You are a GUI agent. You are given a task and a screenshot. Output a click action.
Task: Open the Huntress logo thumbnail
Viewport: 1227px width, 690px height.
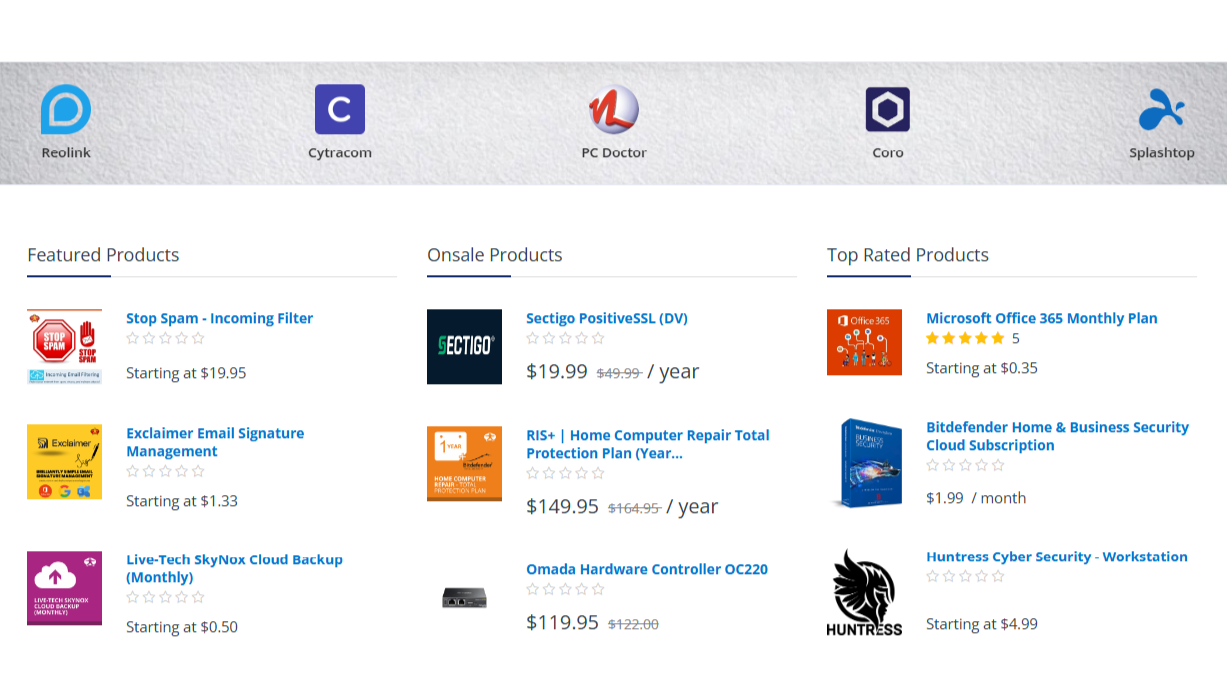[864, 592]
